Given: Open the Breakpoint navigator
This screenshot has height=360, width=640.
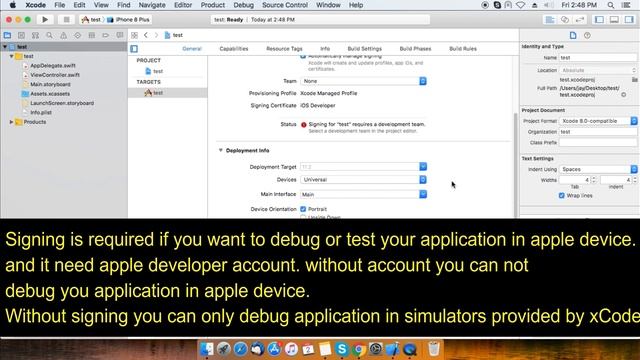Looking at the screenshot, I should tap(105, 36).
